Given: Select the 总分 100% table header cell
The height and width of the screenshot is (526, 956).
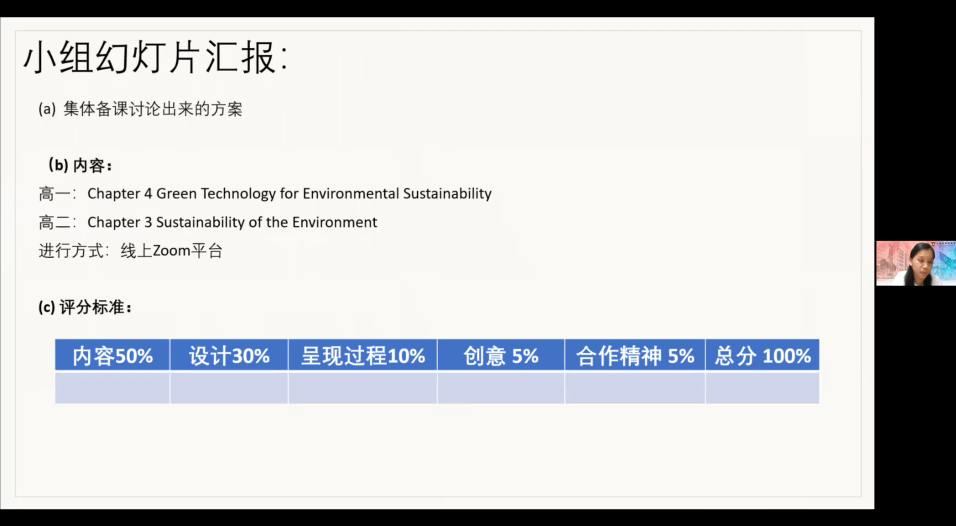Looking at the screenshot, I should [762, 355].
